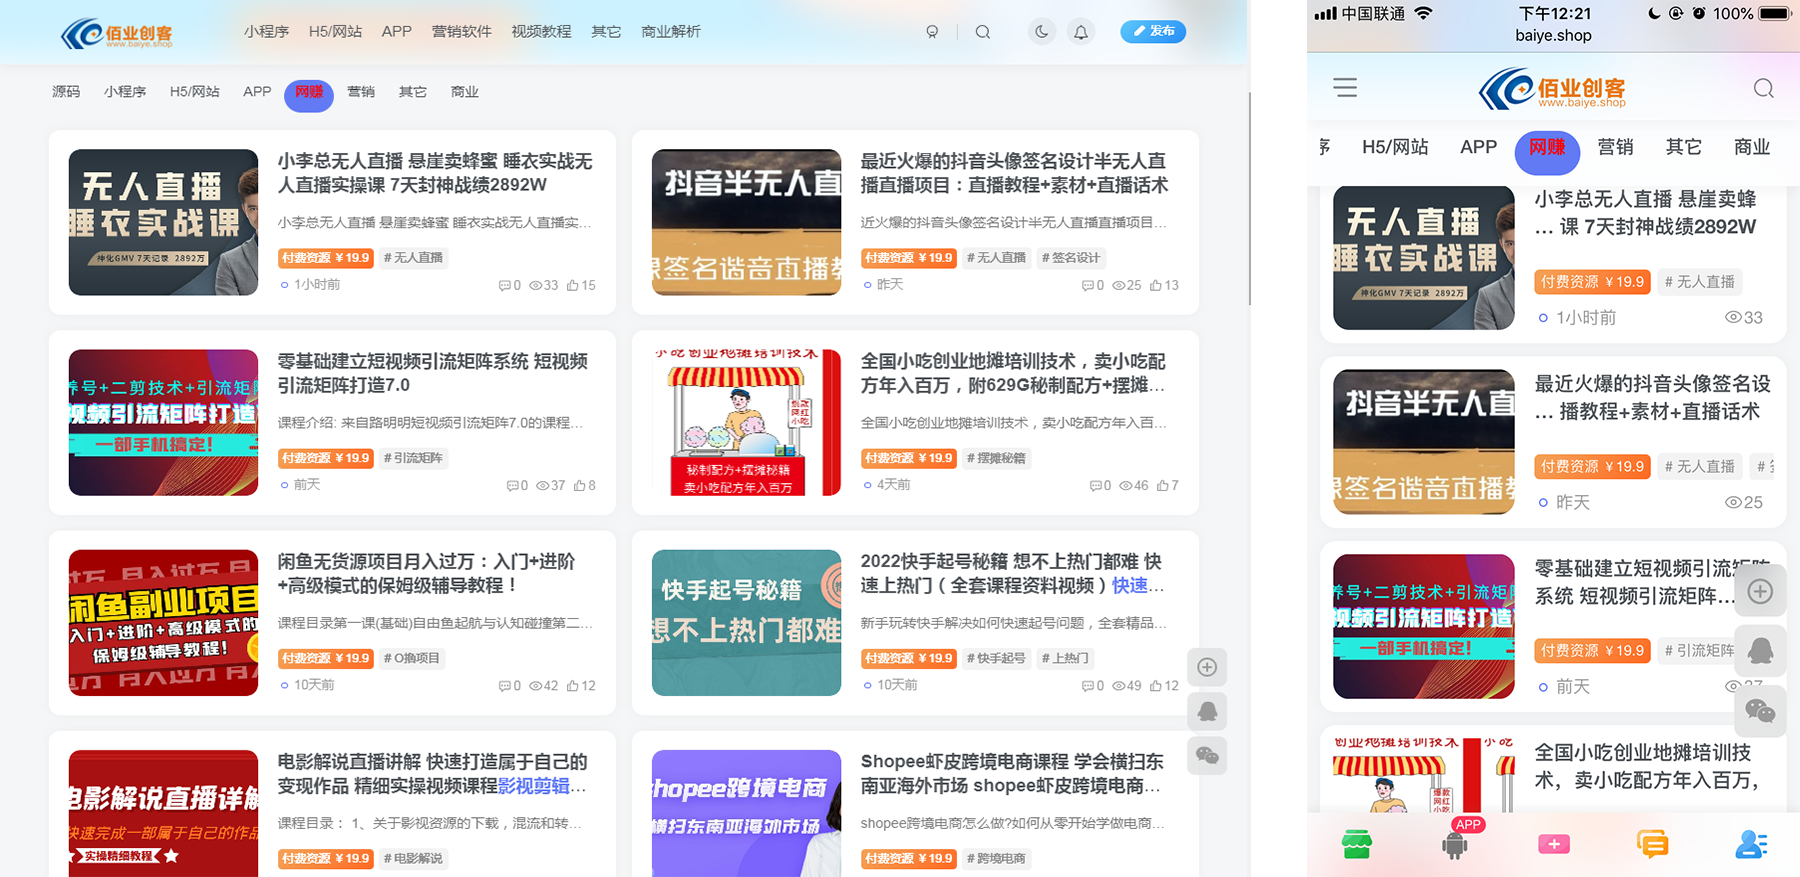Expand the desktop floating plus circle button
The height and width of the screenshot is (877, 1800).
(x=1207, y=667)
